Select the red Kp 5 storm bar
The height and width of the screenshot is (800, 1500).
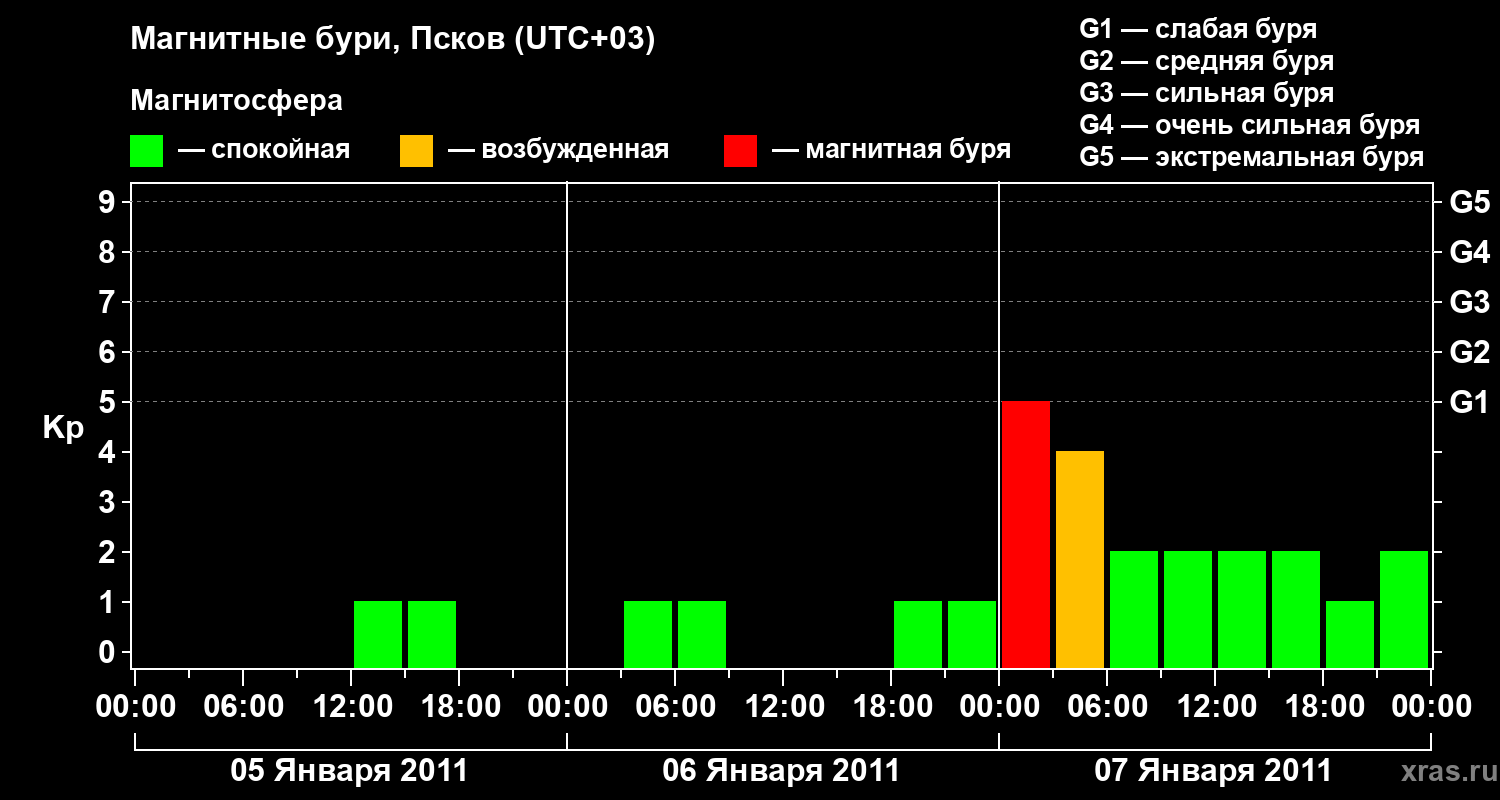click(1026, 534)
